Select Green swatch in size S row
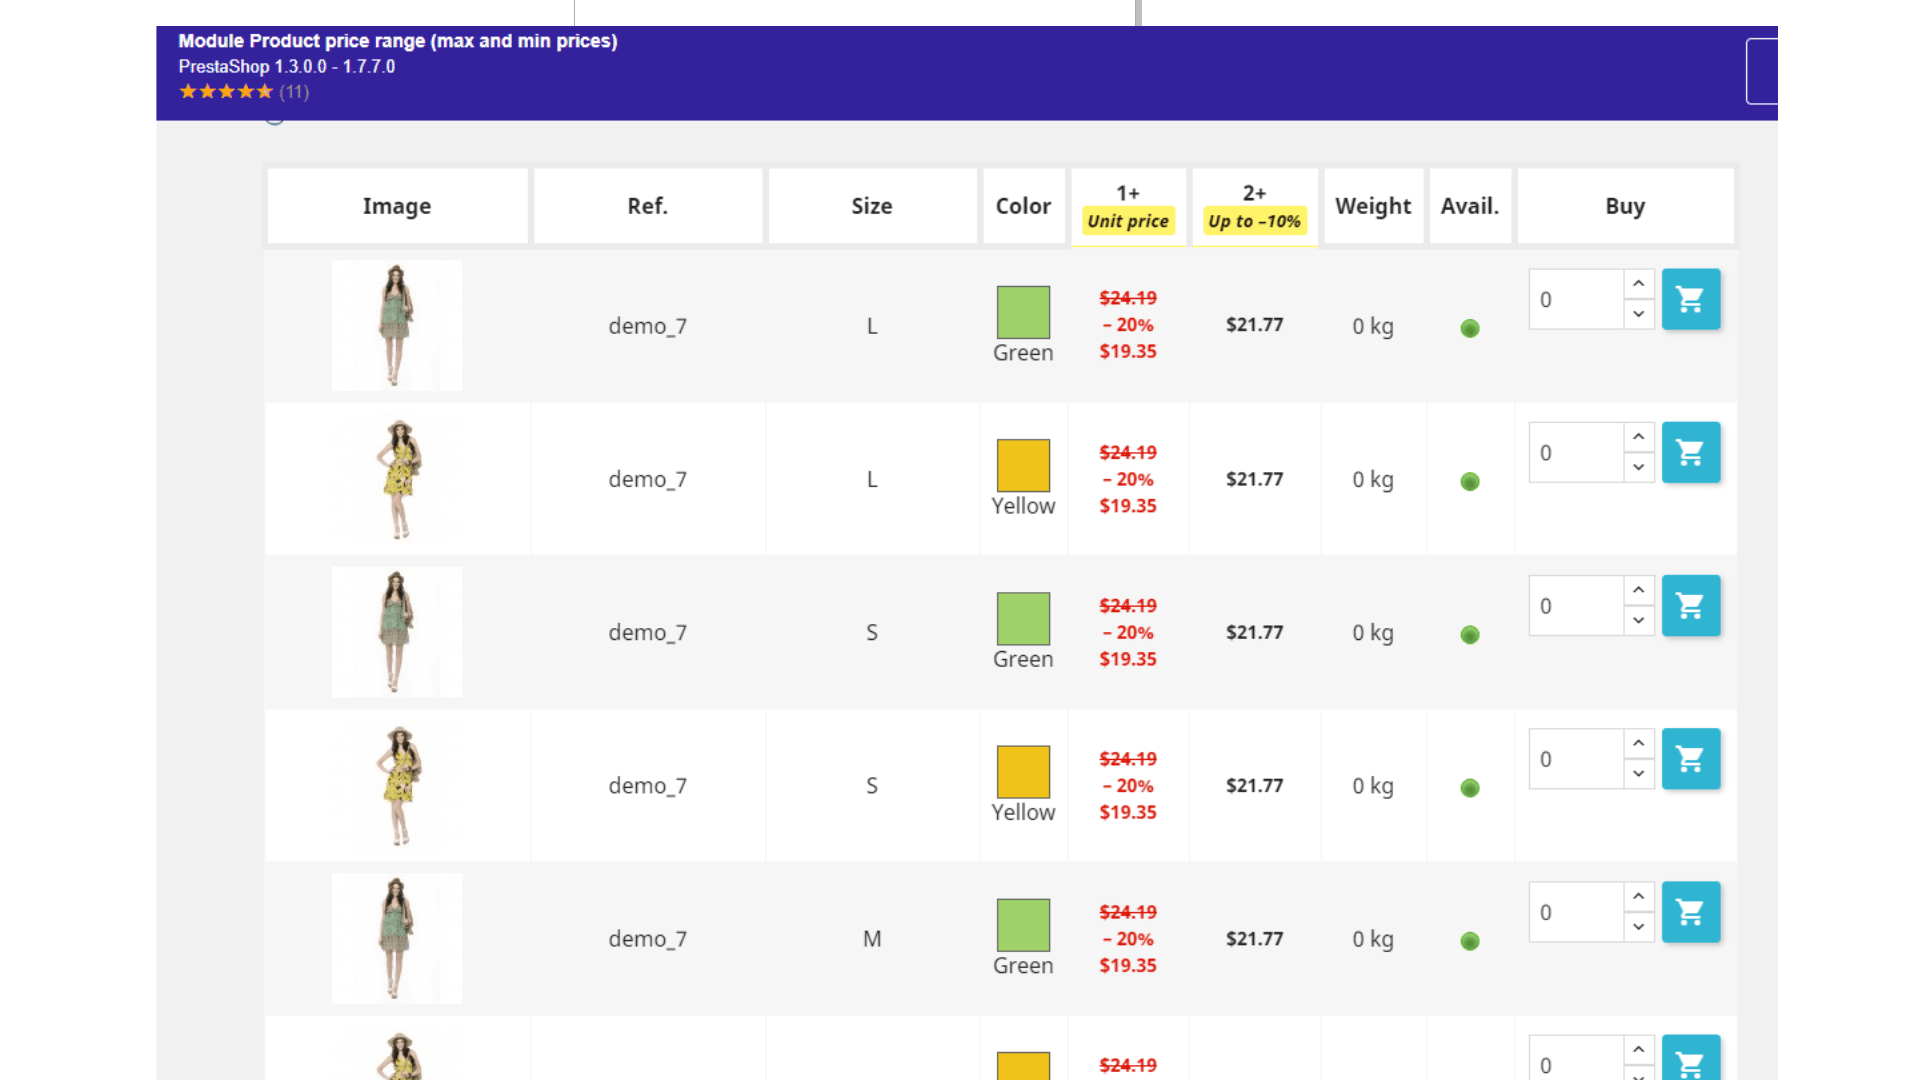Screen dimensions: 1920x1080 (x=1023, y=618)
